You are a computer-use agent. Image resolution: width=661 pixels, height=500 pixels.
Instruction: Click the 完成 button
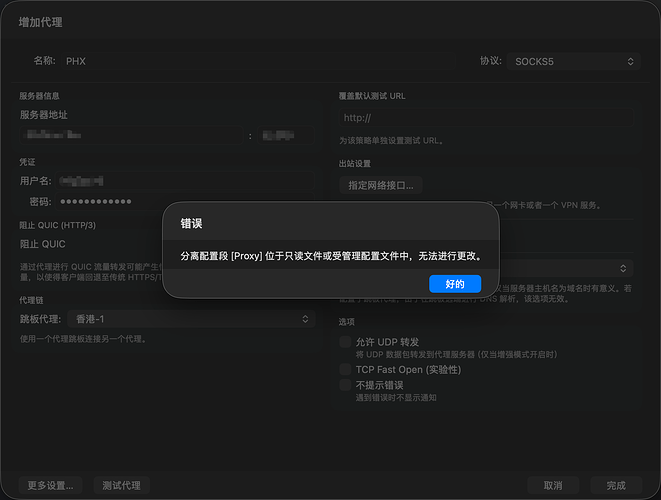pos(616,485)
